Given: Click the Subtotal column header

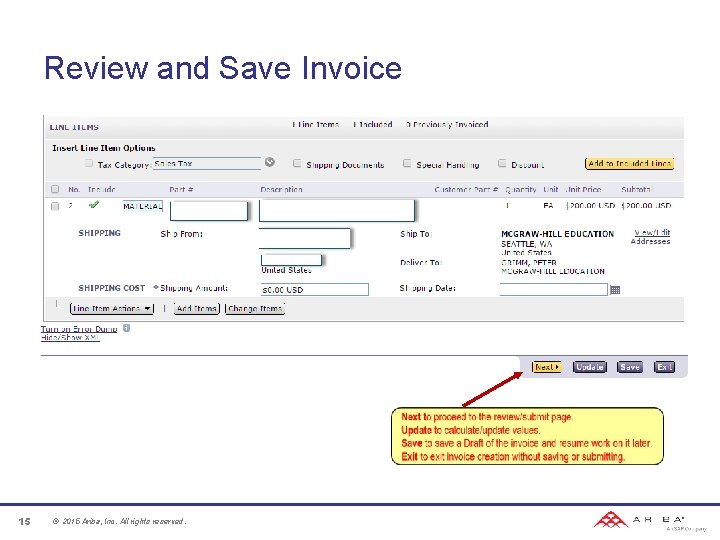Looking at the screenshot, I should click(x=636, y=189).
